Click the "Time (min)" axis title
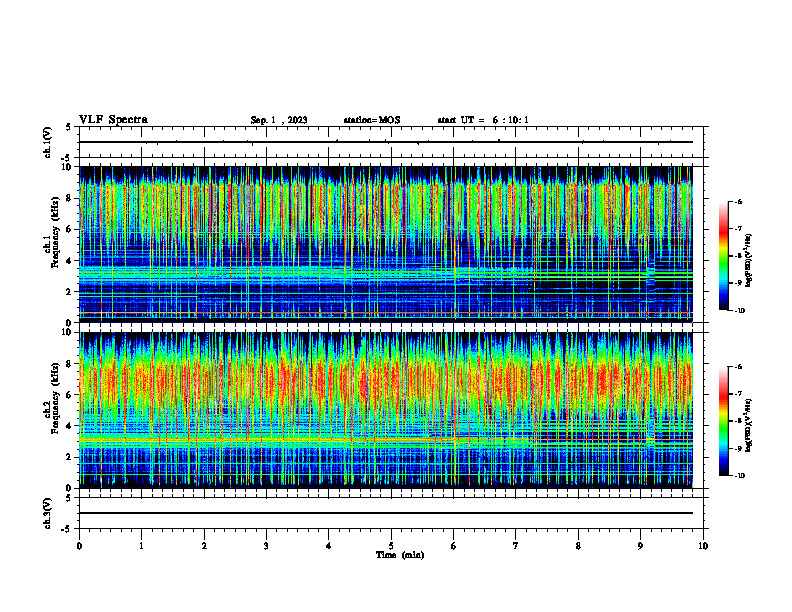 (x=400, y=555)
